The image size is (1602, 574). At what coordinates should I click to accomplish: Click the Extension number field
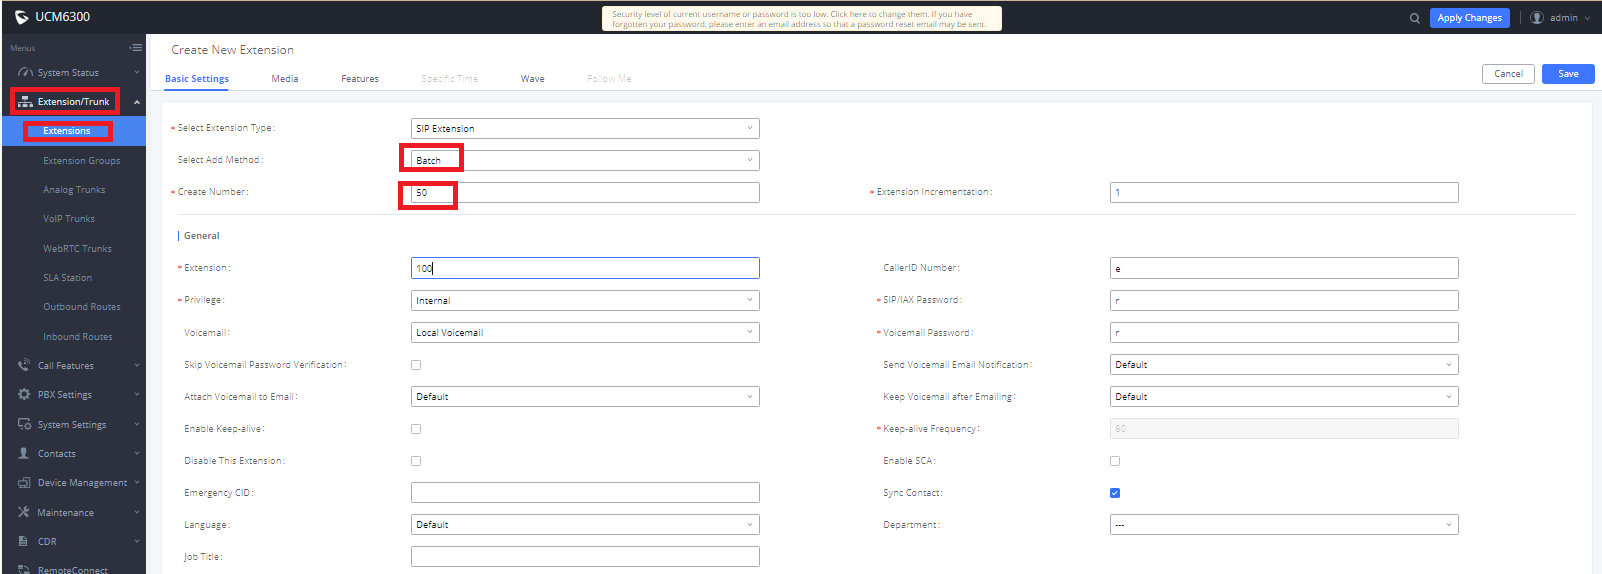(585, 268)
